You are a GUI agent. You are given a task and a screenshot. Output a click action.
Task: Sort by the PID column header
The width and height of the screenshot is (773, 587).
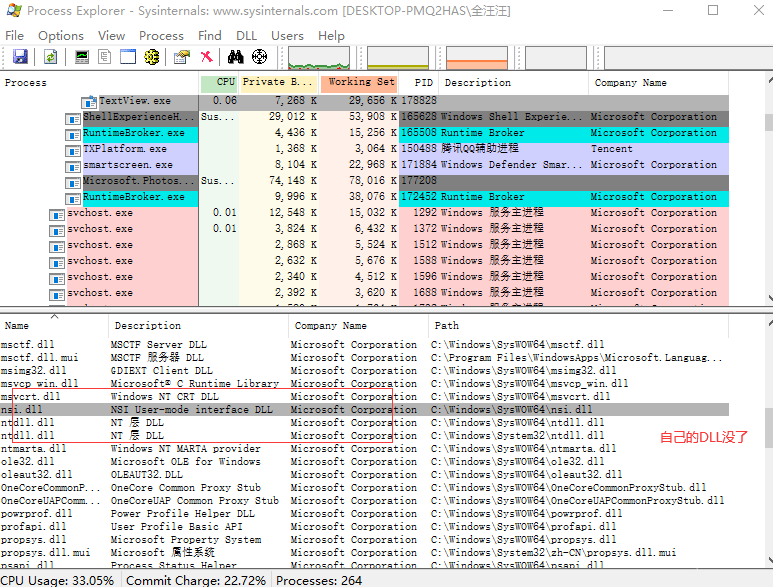[x=419, y=83]
